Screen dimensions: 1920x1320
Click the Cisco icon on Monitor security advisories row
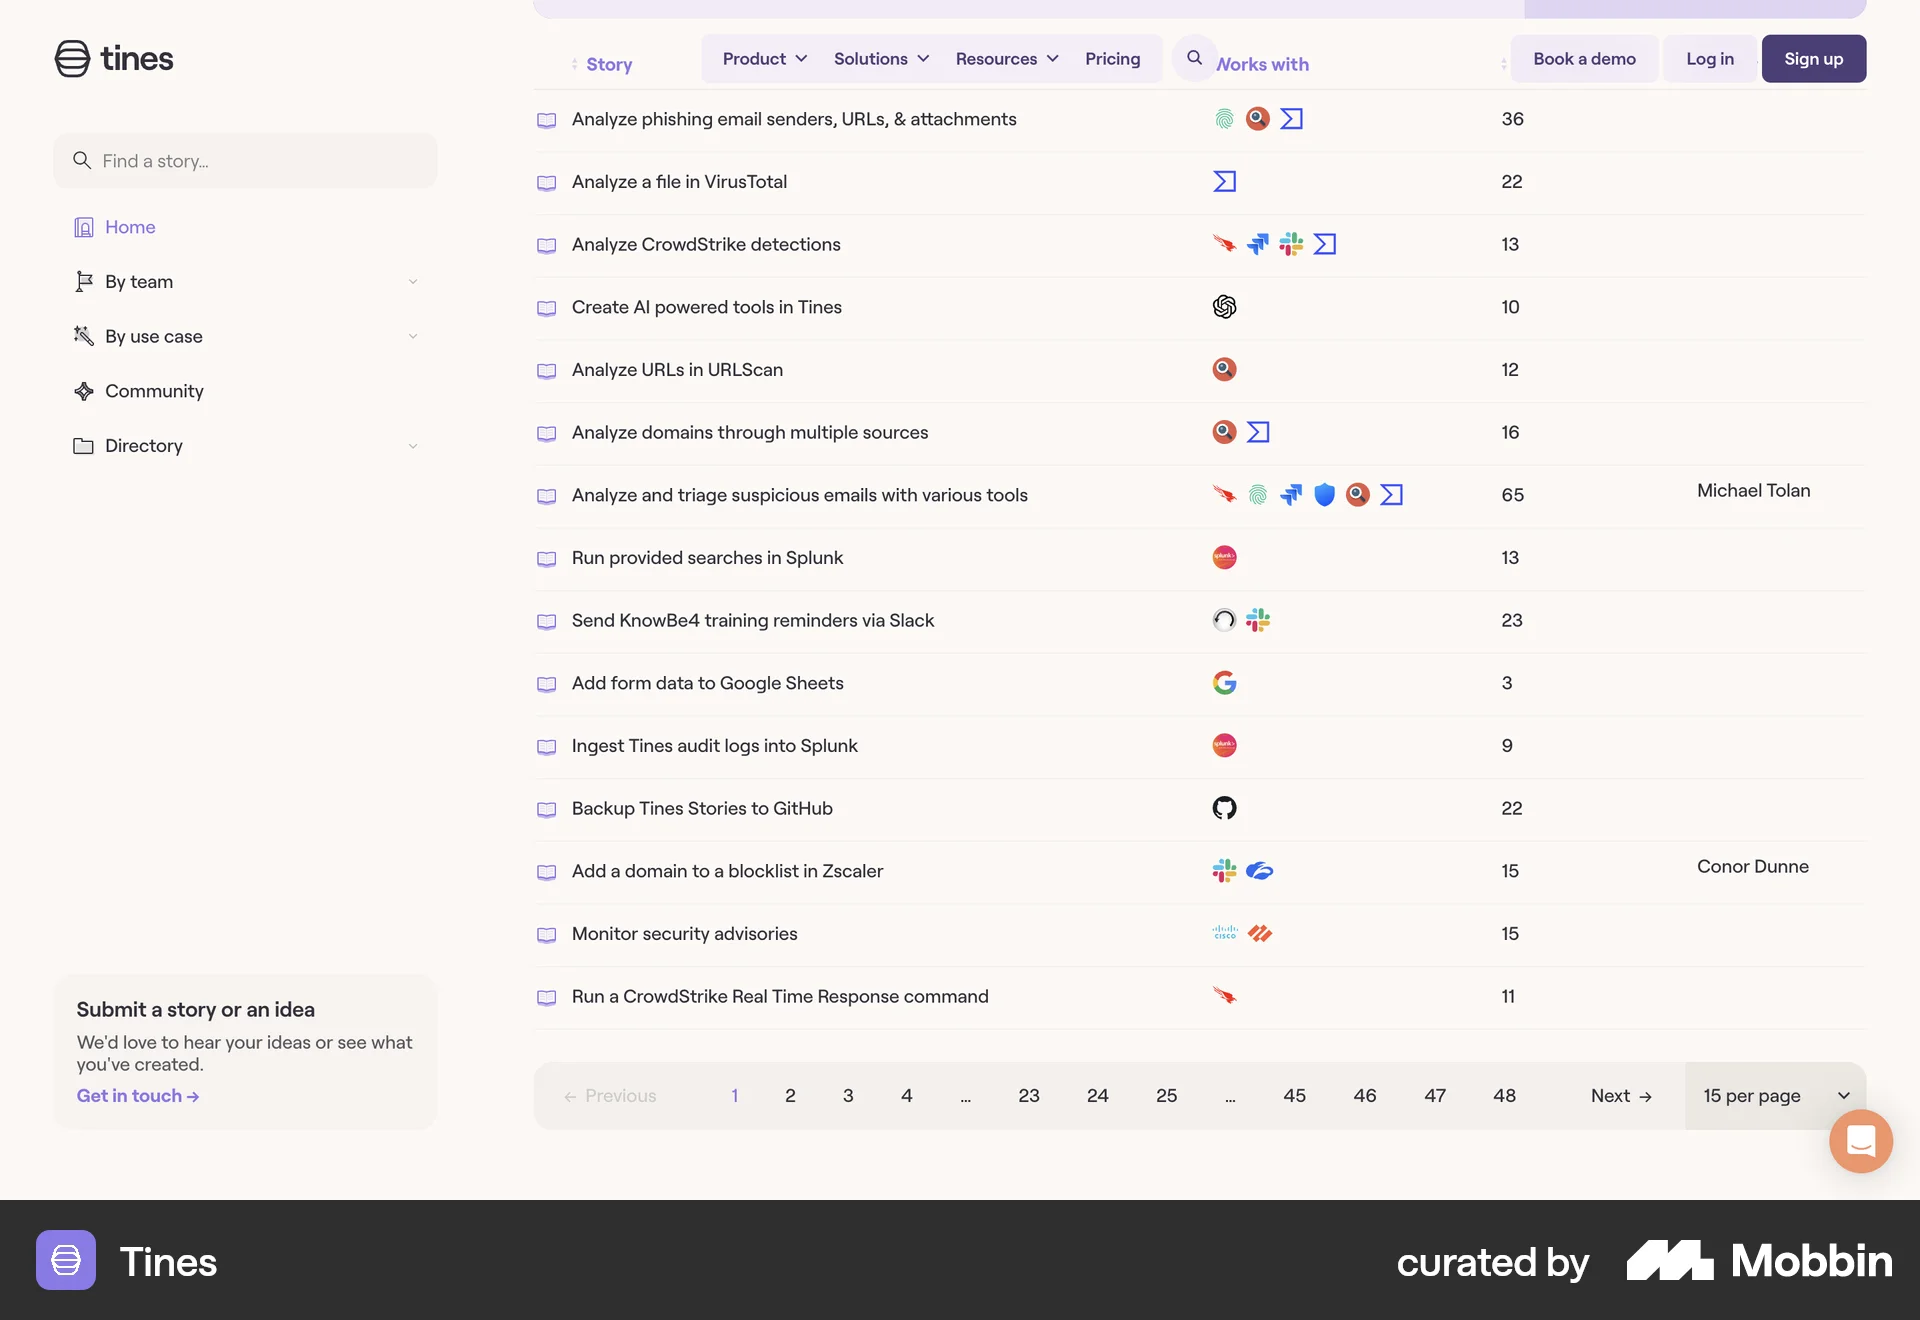point(1223,933)
